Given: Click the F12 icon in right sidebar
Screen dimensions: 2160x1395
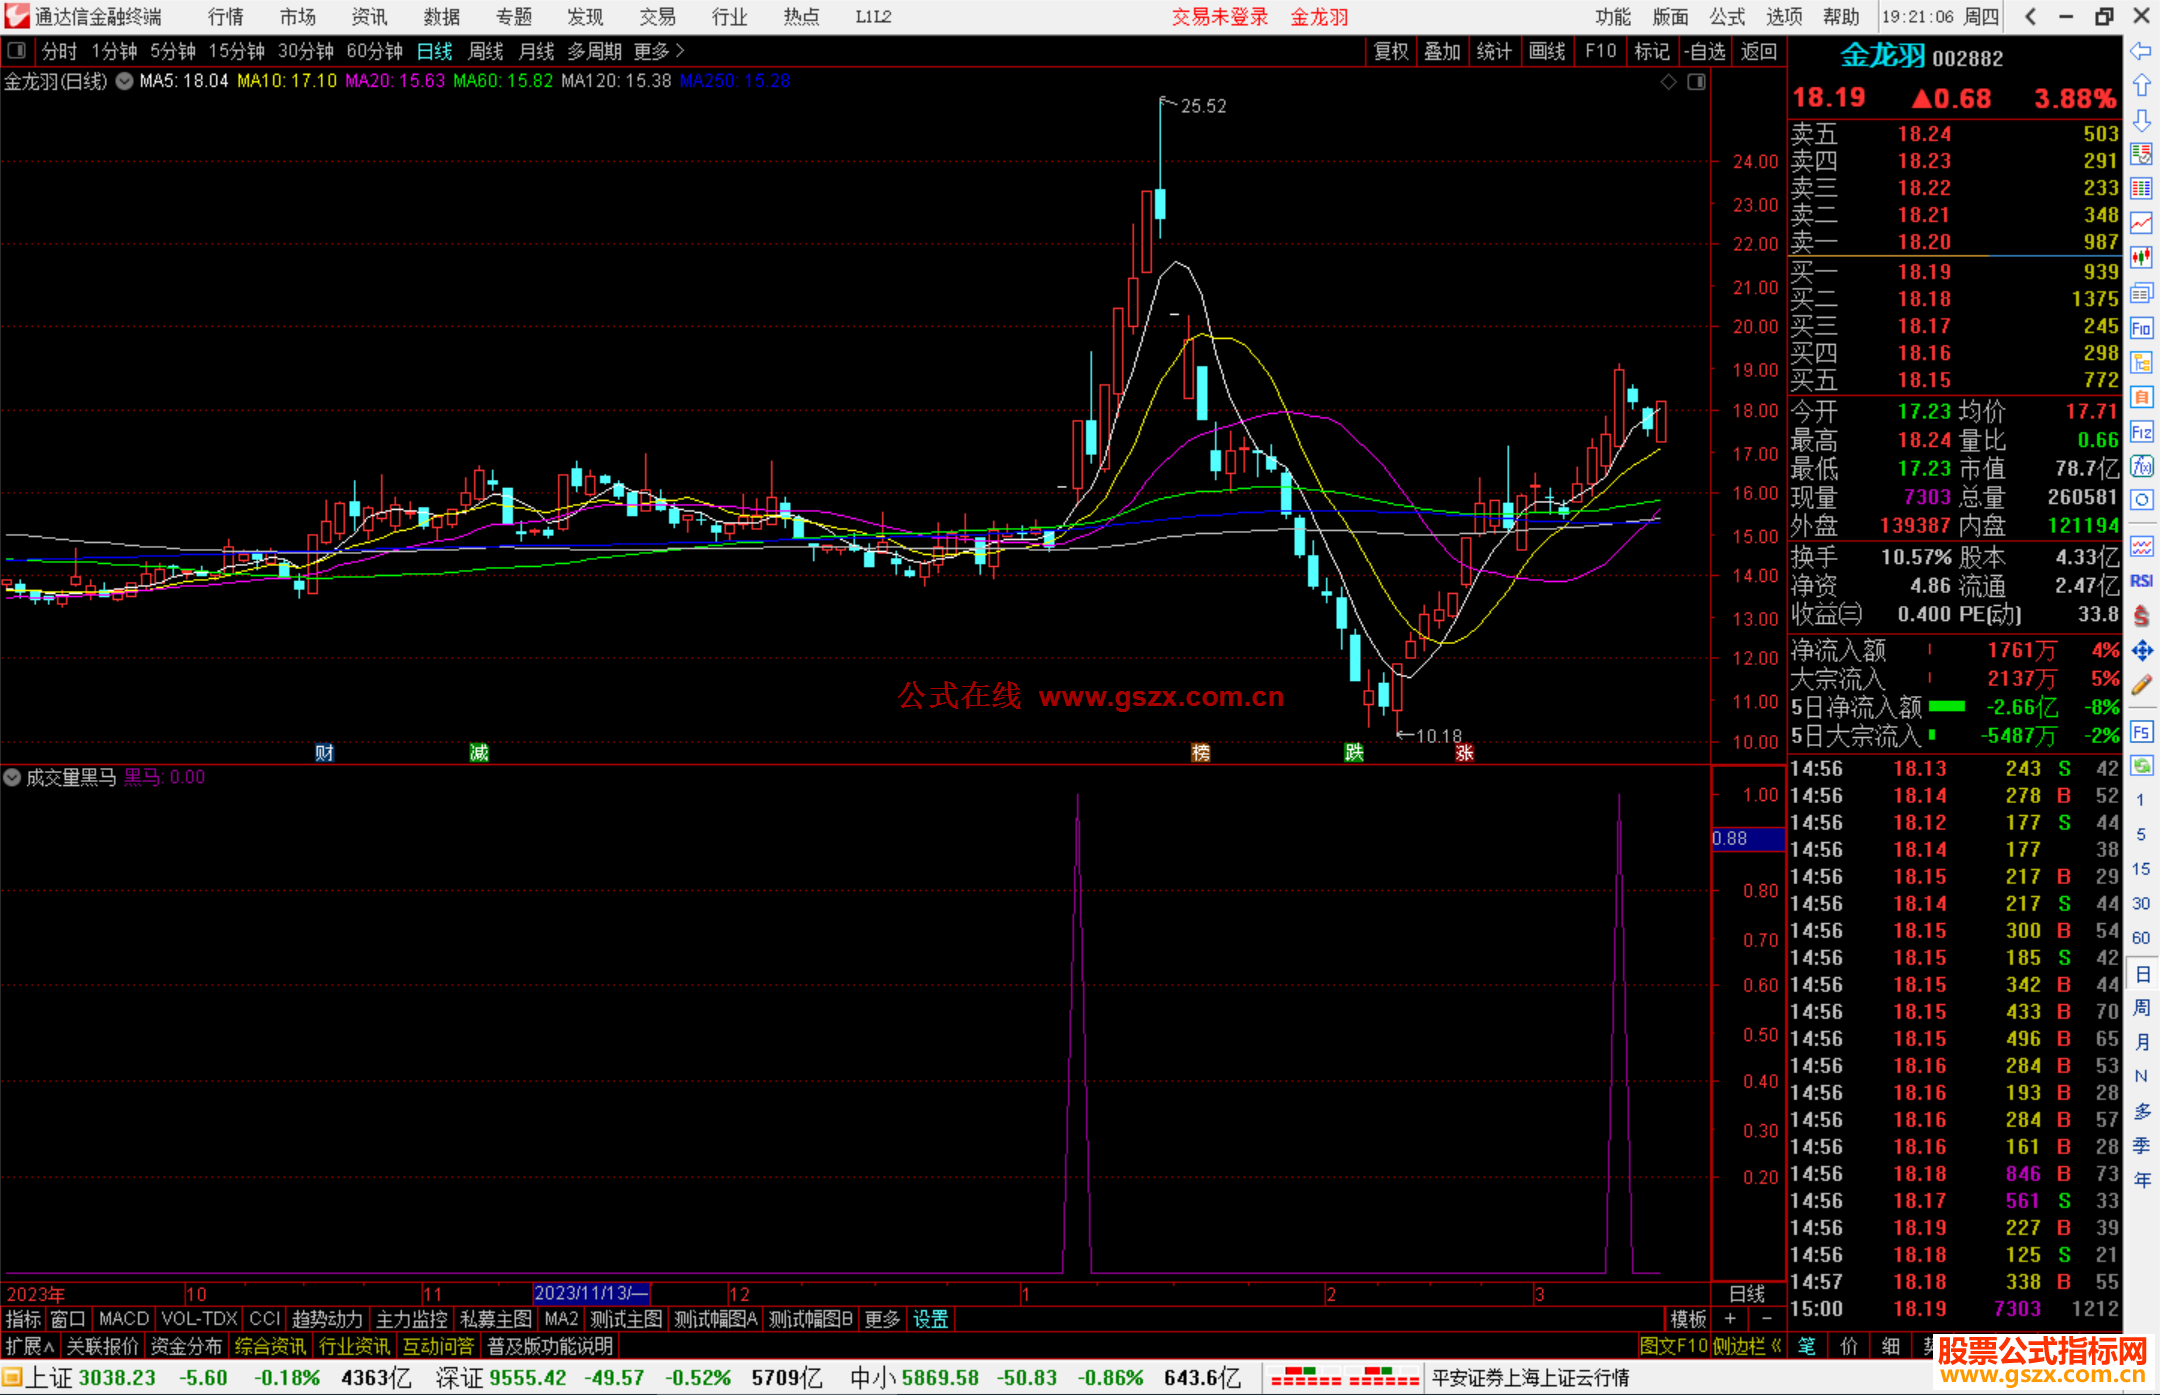Looking at the screenshot, I should (2141, 432).
